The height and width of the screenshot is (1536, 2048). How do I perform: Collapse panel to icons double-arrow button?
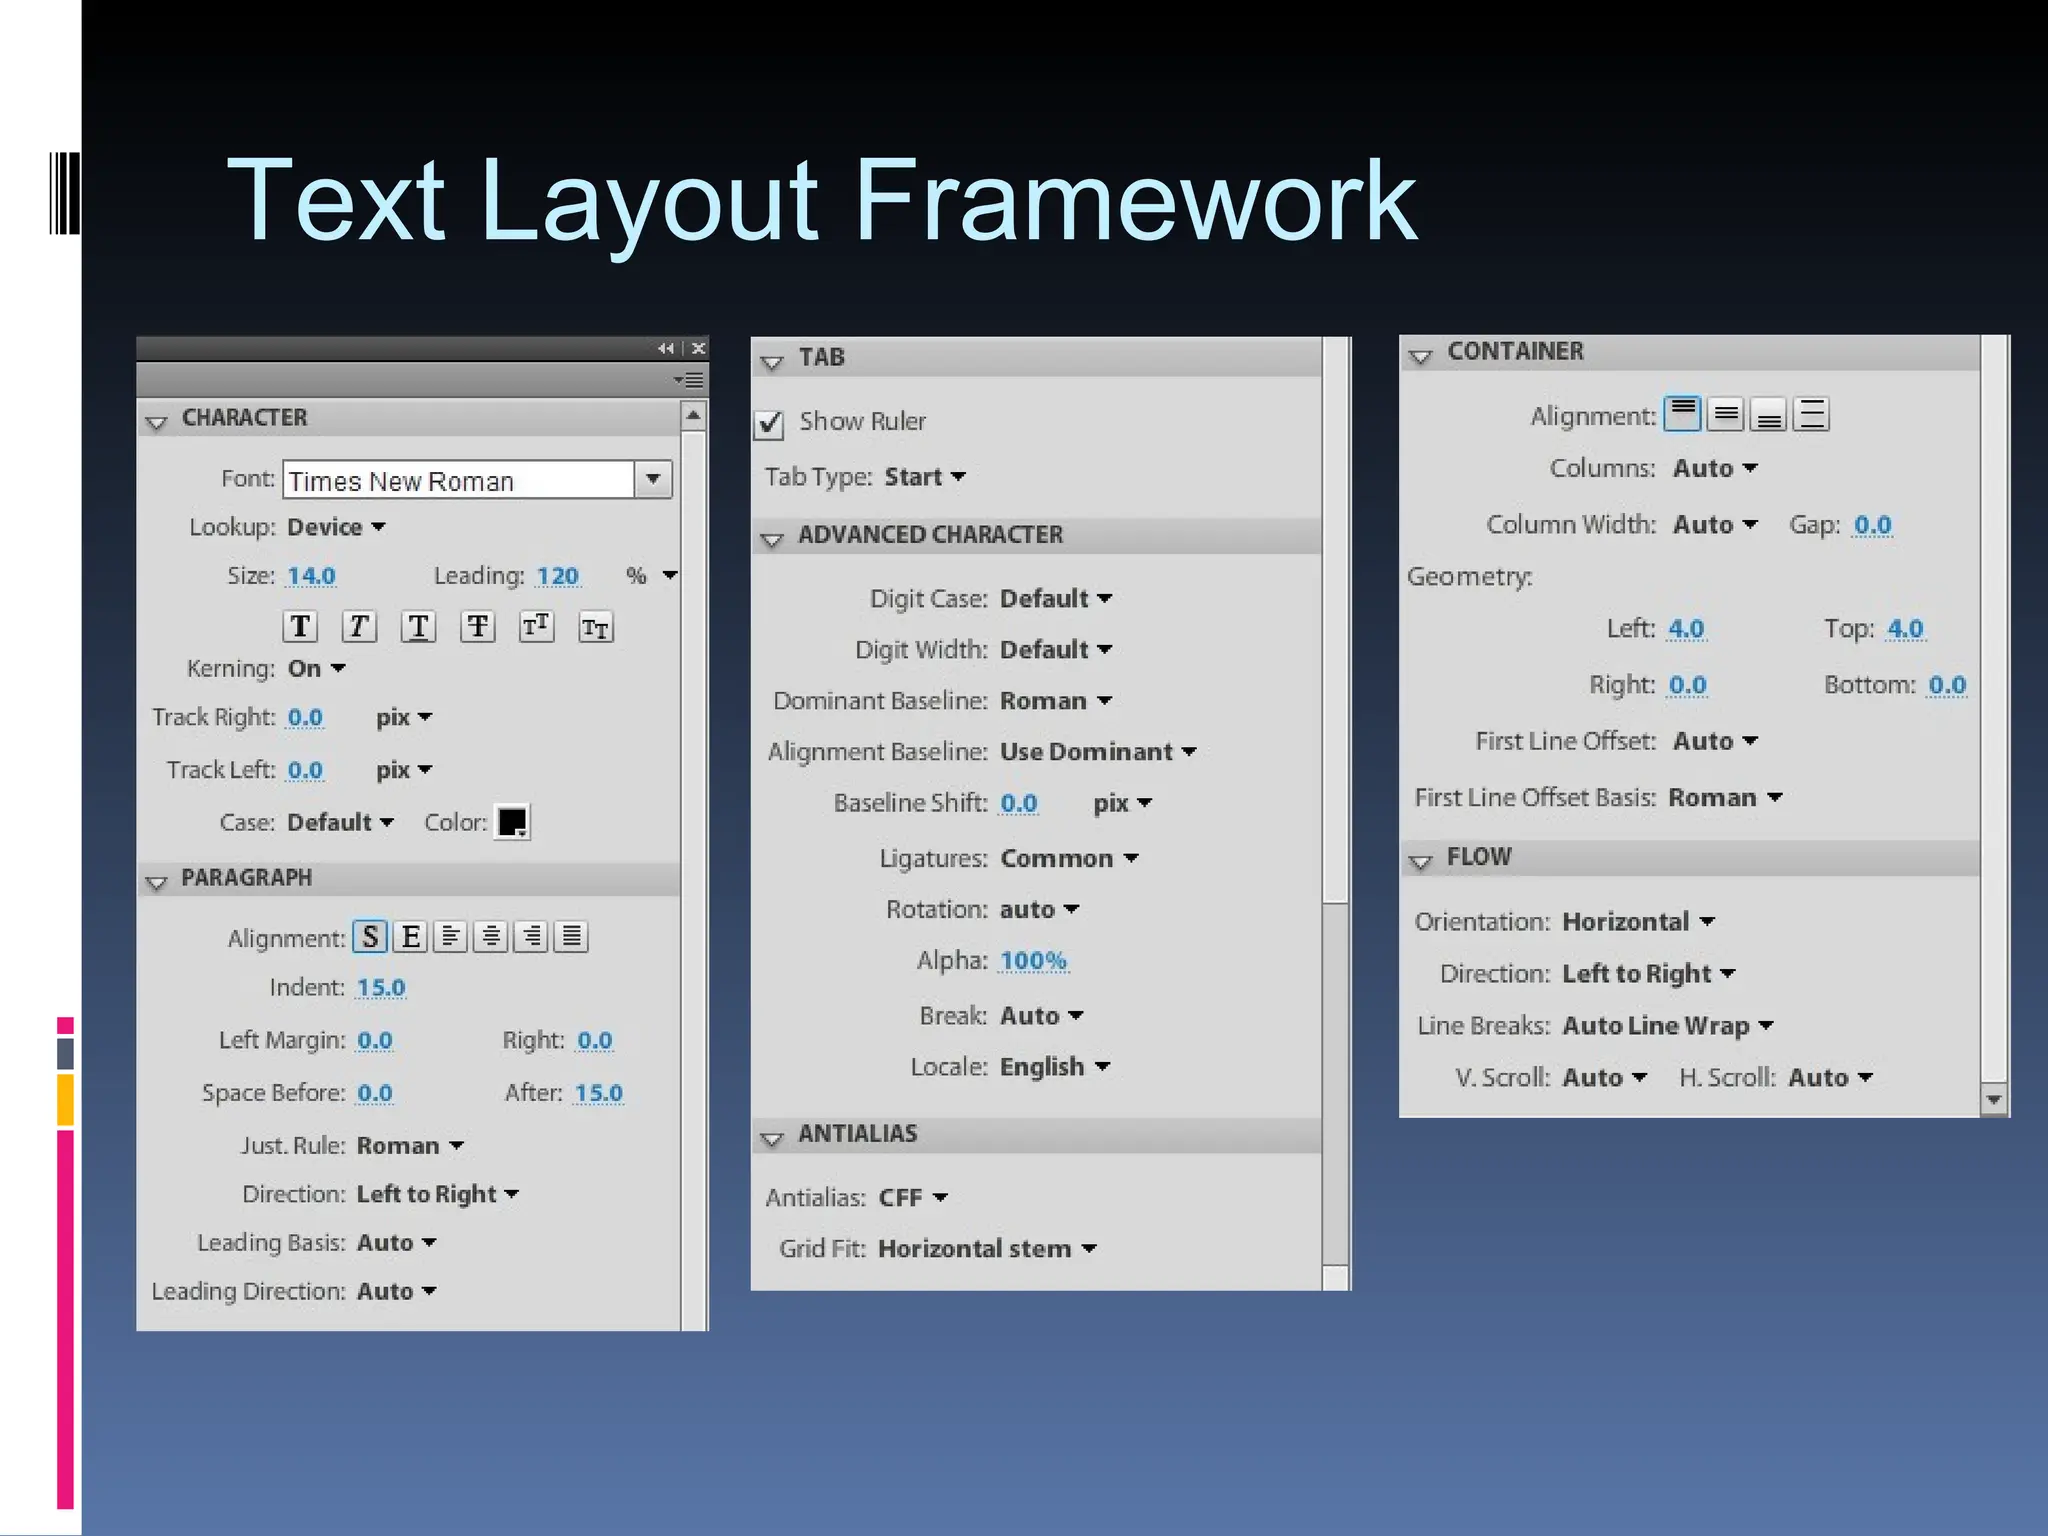(666, 348)
